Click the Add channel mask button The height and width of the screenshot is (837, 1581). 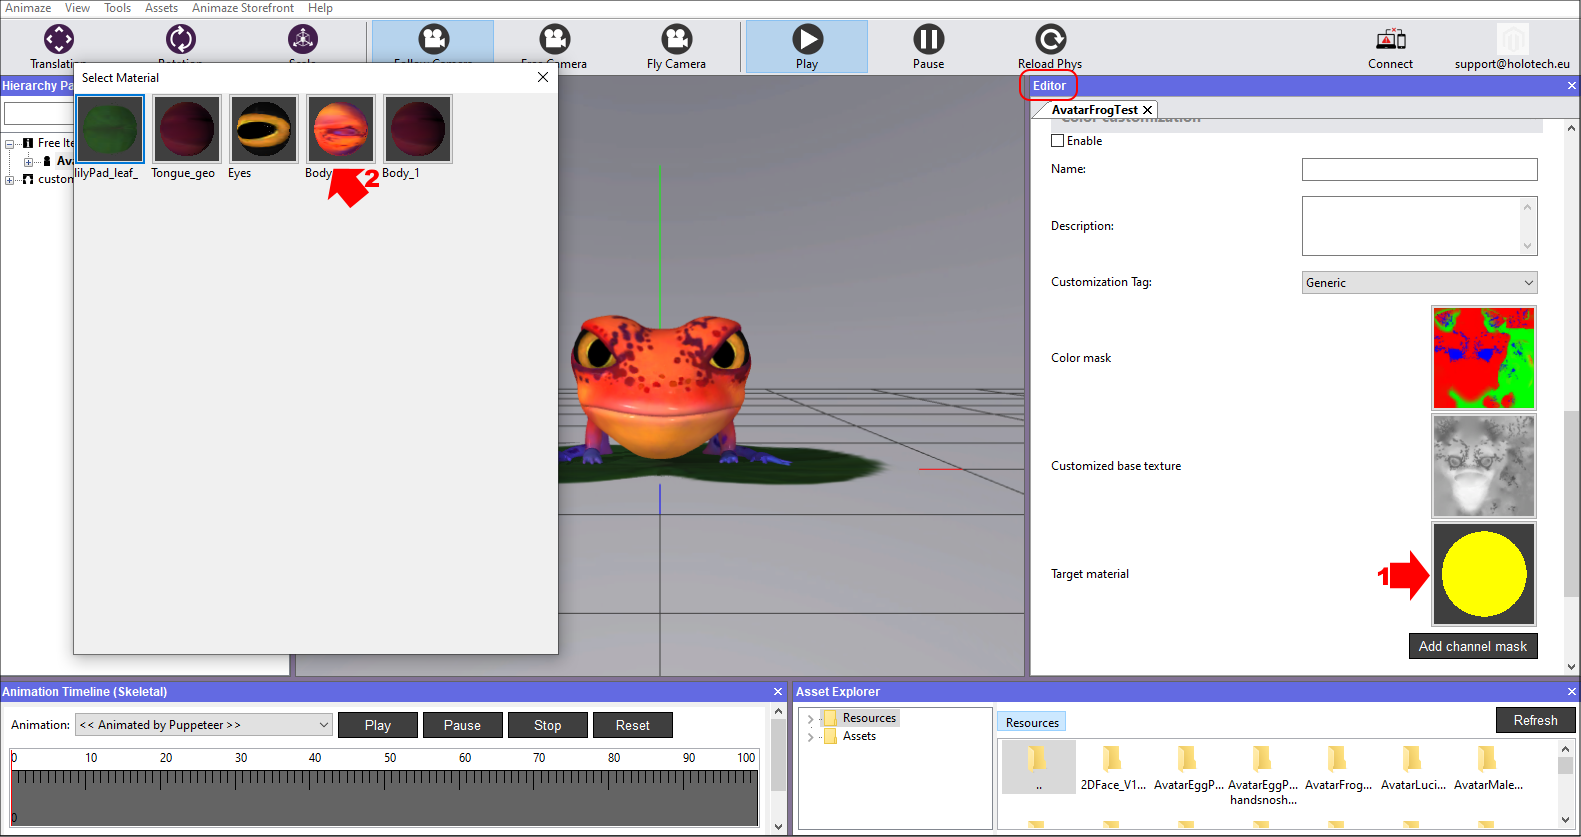pos(1472,647)
